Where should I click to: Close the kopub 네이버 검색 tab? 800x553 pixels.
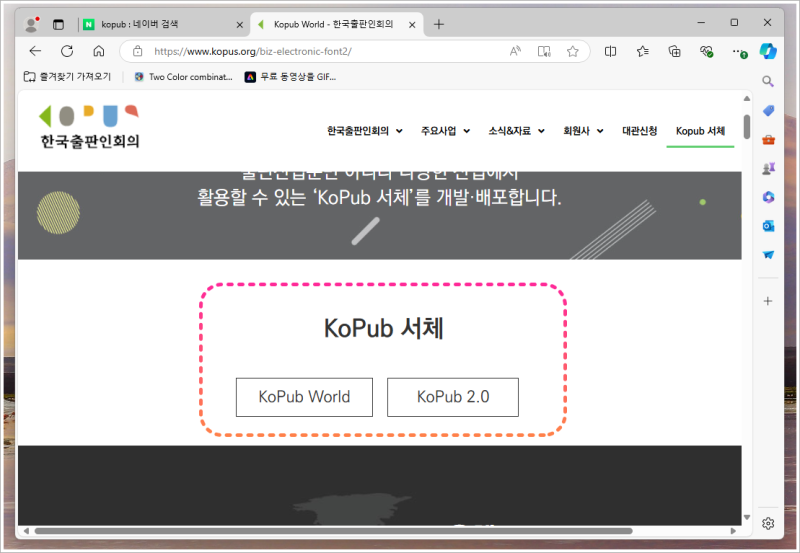pyautogui.click(x=240, y=24)
